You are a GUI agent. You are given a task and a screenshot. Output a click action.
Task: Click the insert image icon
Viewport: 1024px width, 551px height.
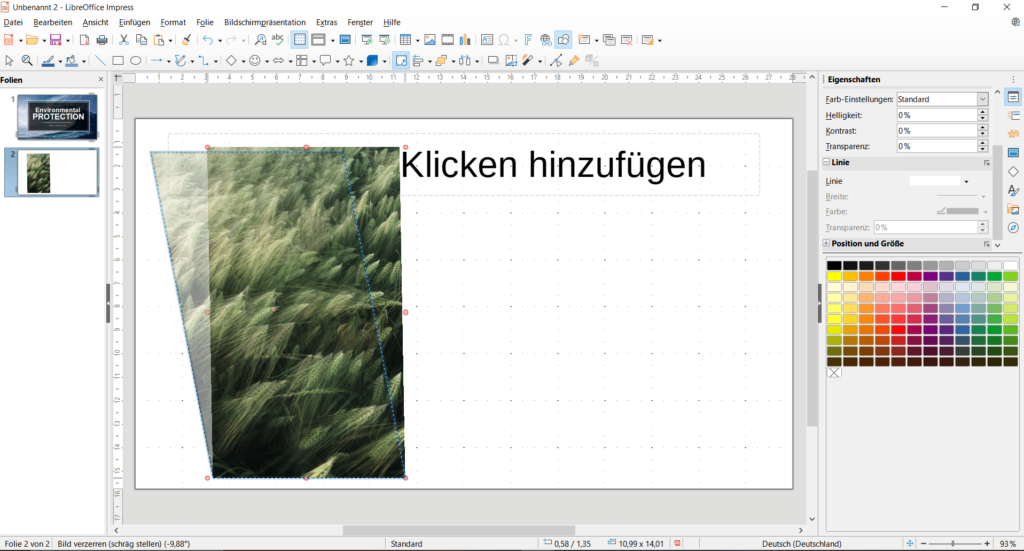tap(430, 40)
